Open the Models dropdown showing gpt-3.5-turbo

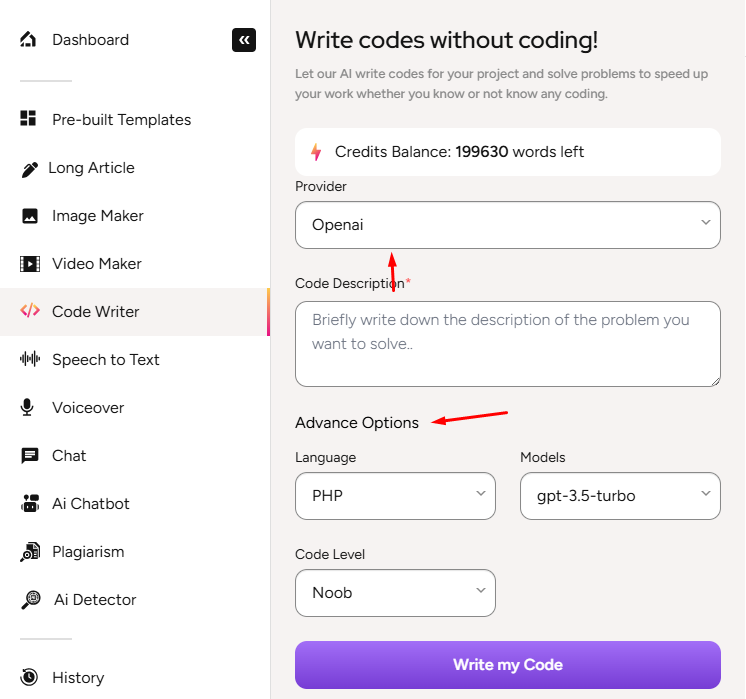click(620, 496)
